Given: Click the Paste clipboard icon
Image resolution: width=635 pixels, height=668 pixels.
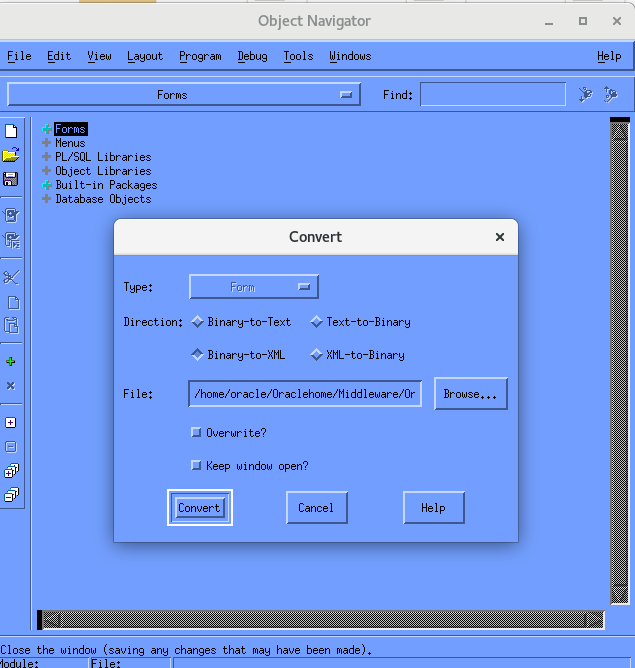Looking at the screenshot, I should (11, 325).
